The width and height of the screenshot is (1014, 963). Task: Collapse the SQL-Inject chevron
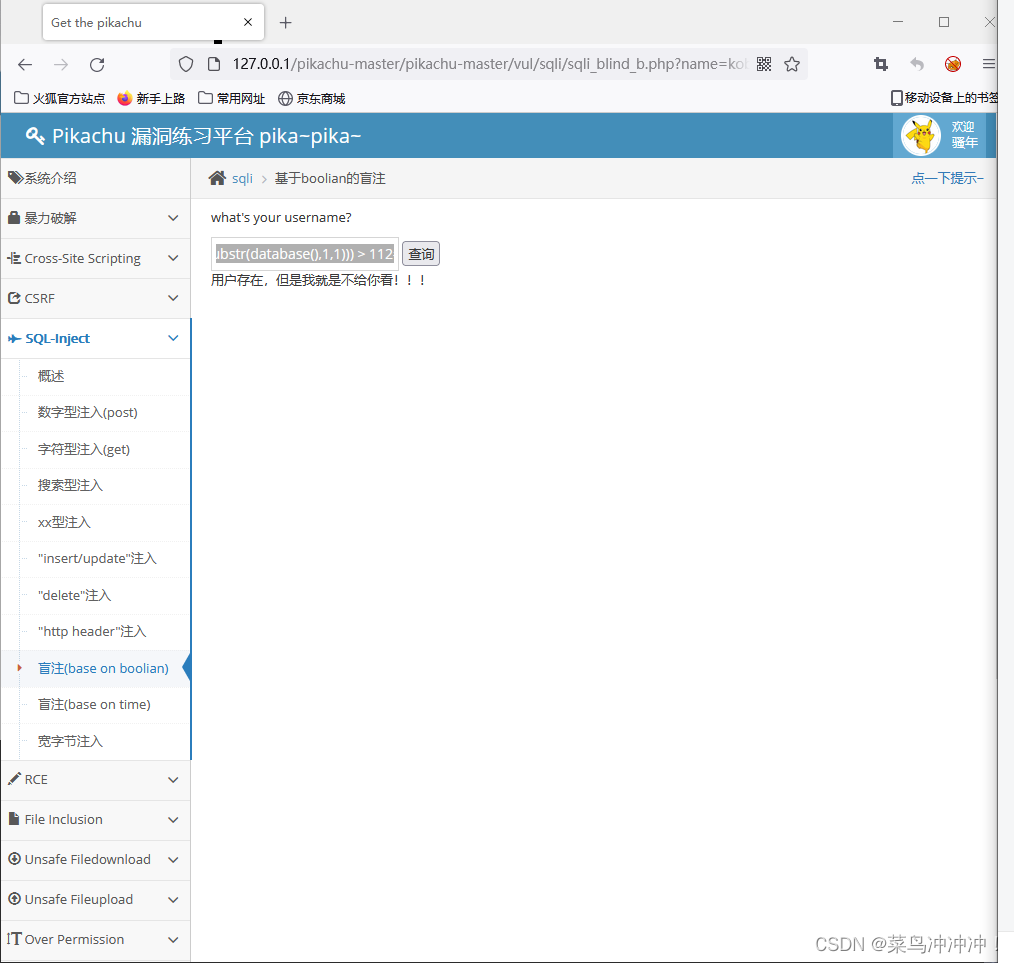tap(173, 338)
